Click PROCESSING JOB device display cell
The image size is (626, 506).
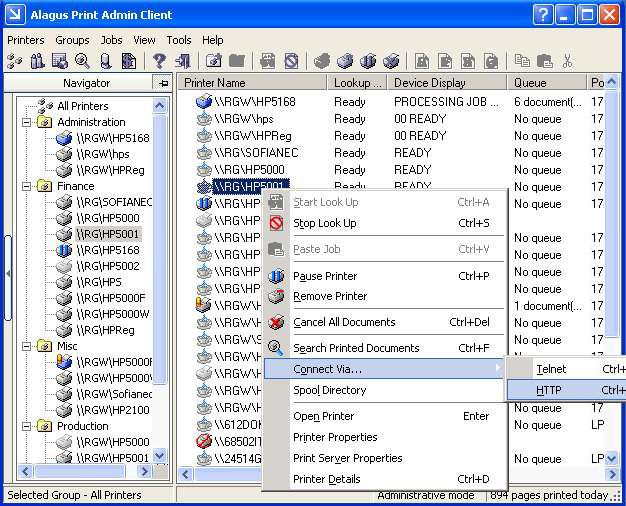[446, 102]
